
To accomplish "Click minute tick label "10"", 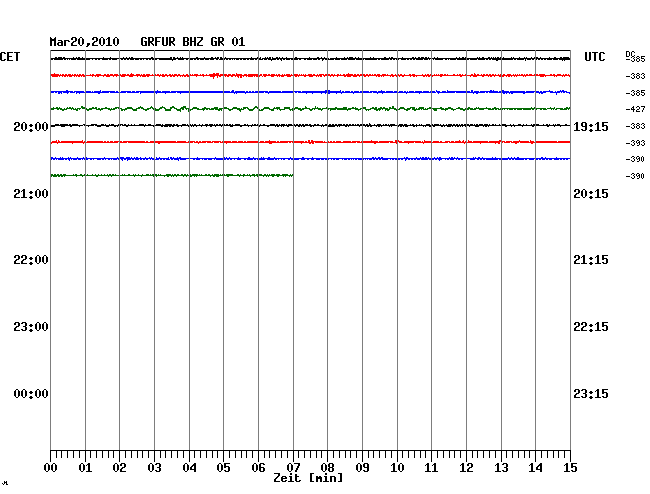I will coord(397,468).
